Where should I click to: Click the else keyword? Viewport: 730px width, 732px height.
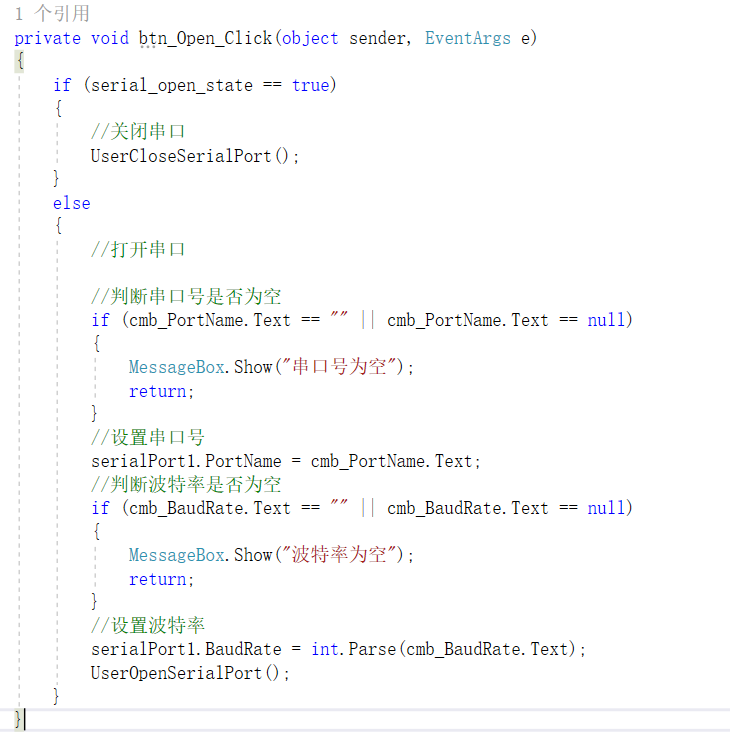tap(71, 203)
